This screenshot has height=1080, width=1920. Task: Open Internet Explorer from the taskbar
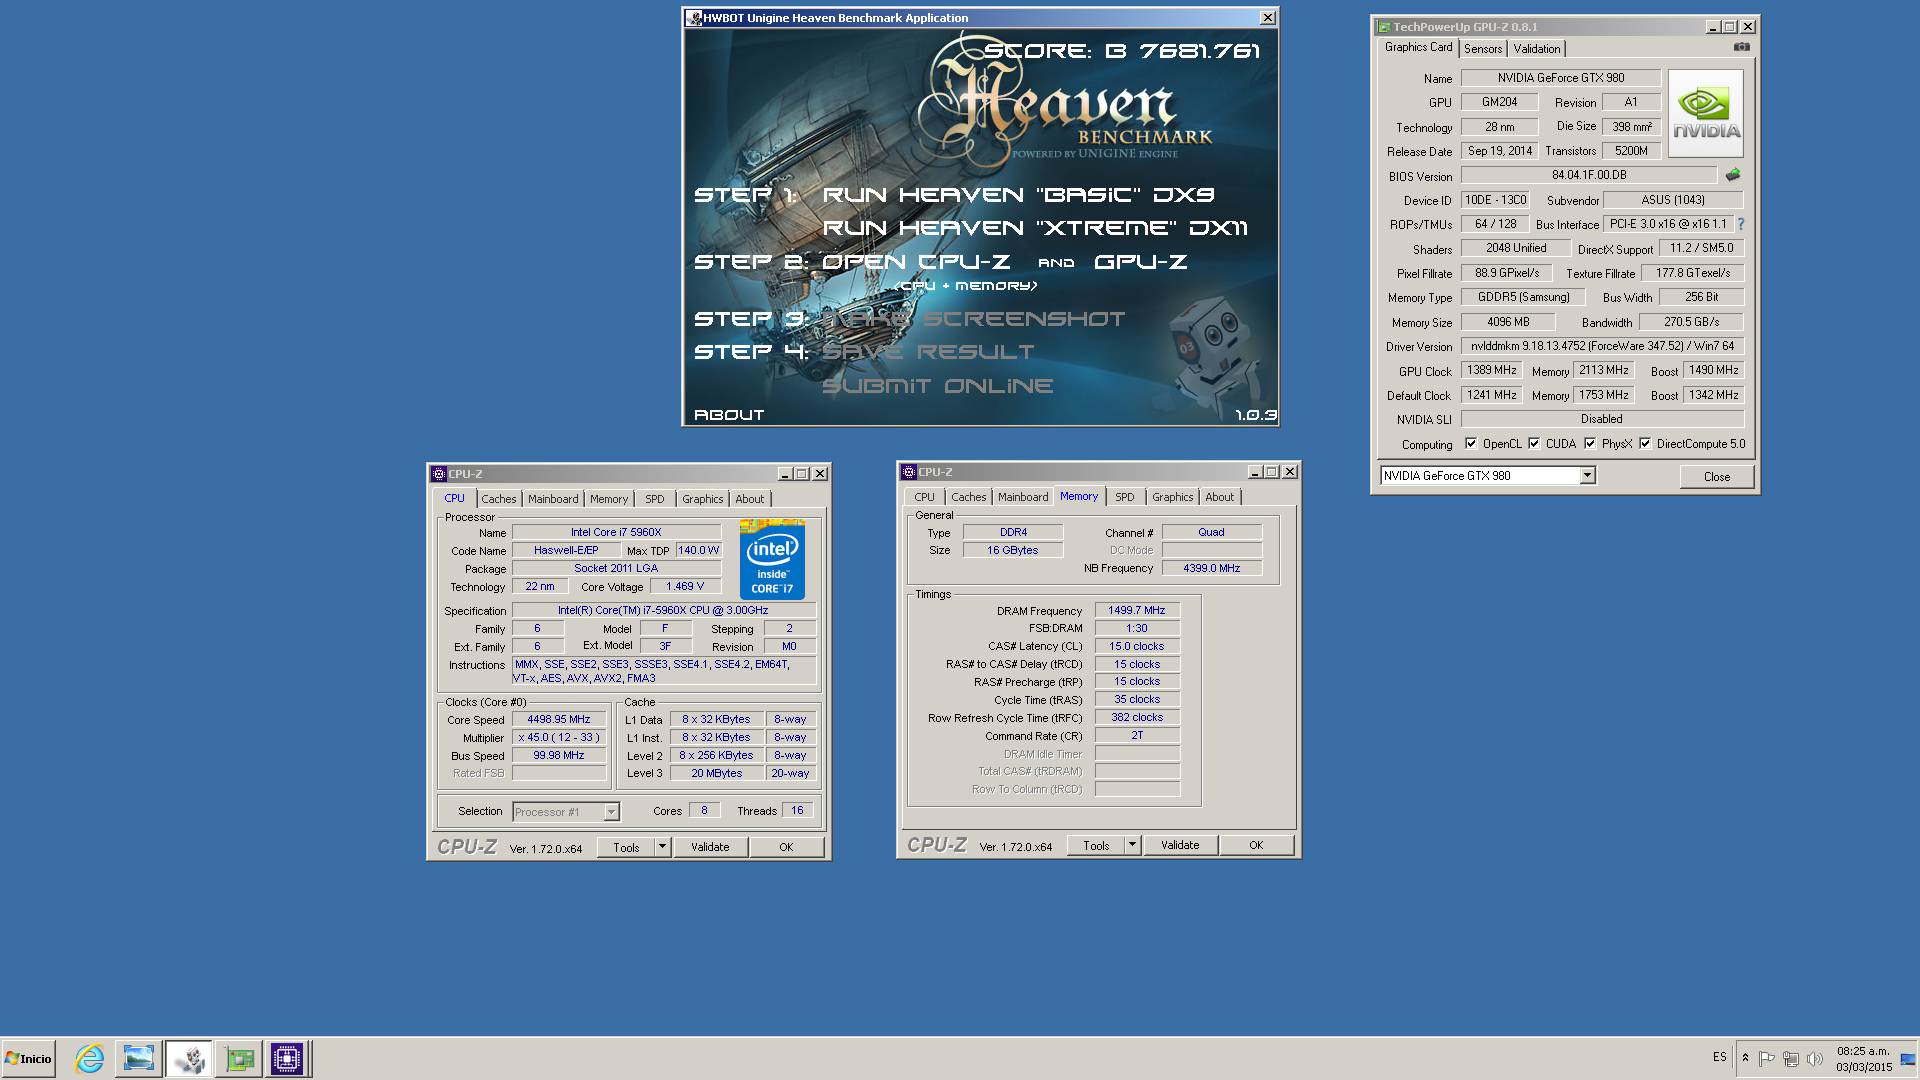click(x=90, y=1058)
